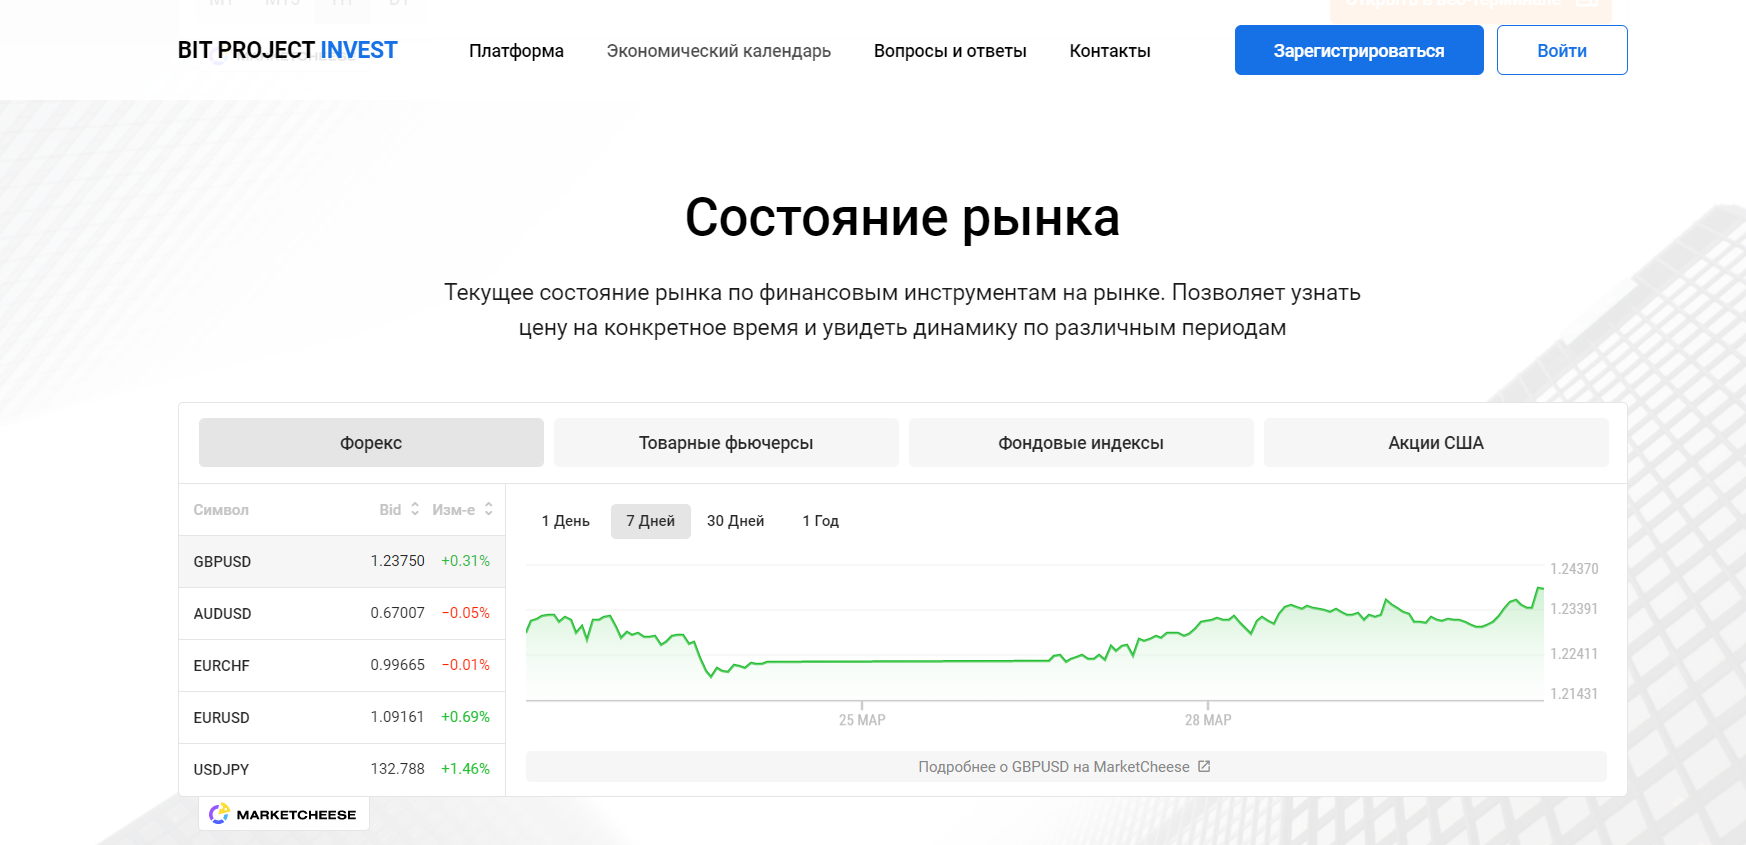Click the Зарегистрироваться button
Screen dimensions: 1746x845
coord(1359,50)
